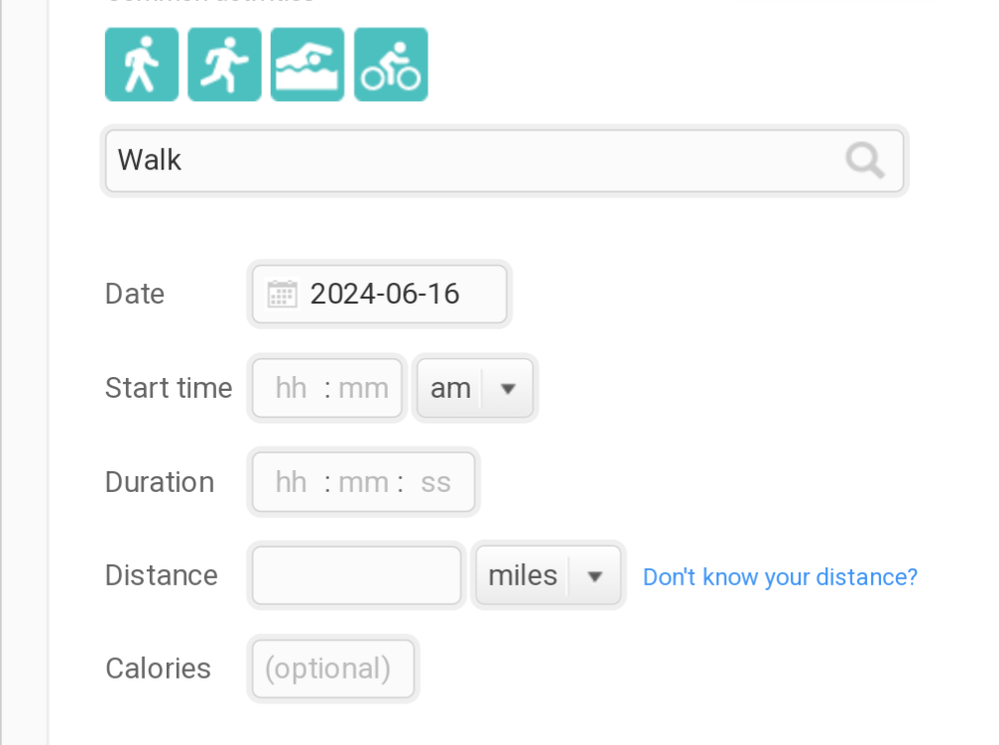This screenshot has height=745, width=999.
Task: Click the Duration seconds field
Action: (x=436, y=482)
